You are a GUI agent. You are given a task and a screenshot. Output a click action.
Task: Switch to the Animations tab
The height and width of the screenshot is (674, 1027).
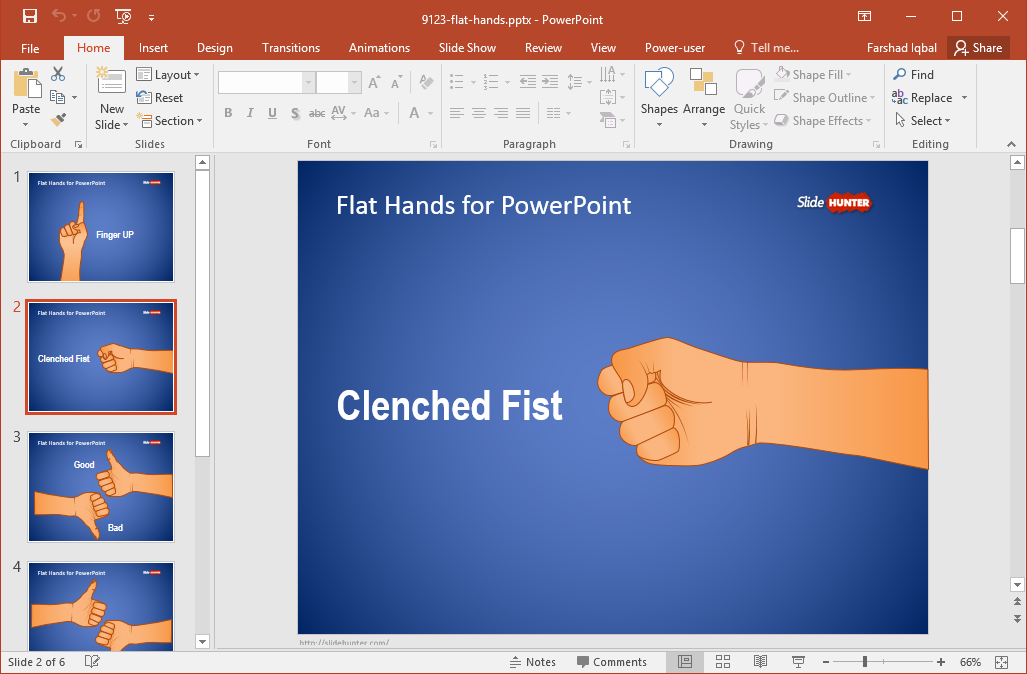click(x=379, y=48)
